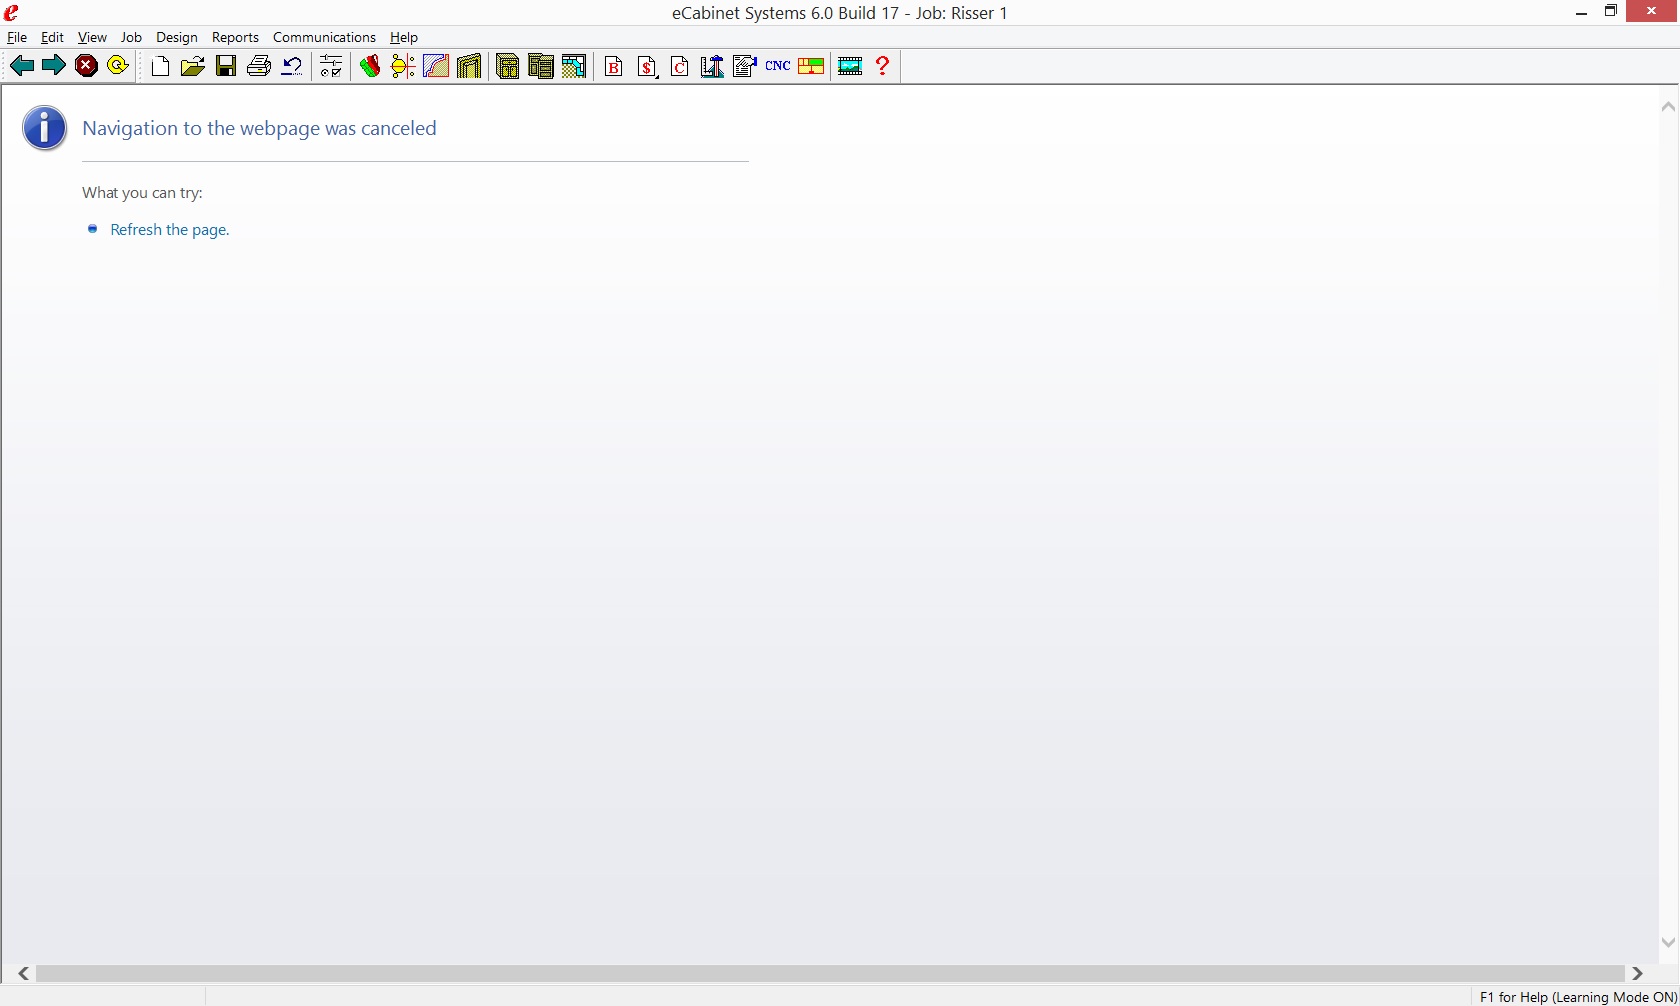Open a job using the folder icon
This screenshot has height=1006, width=1680.
tap(193, 67)
